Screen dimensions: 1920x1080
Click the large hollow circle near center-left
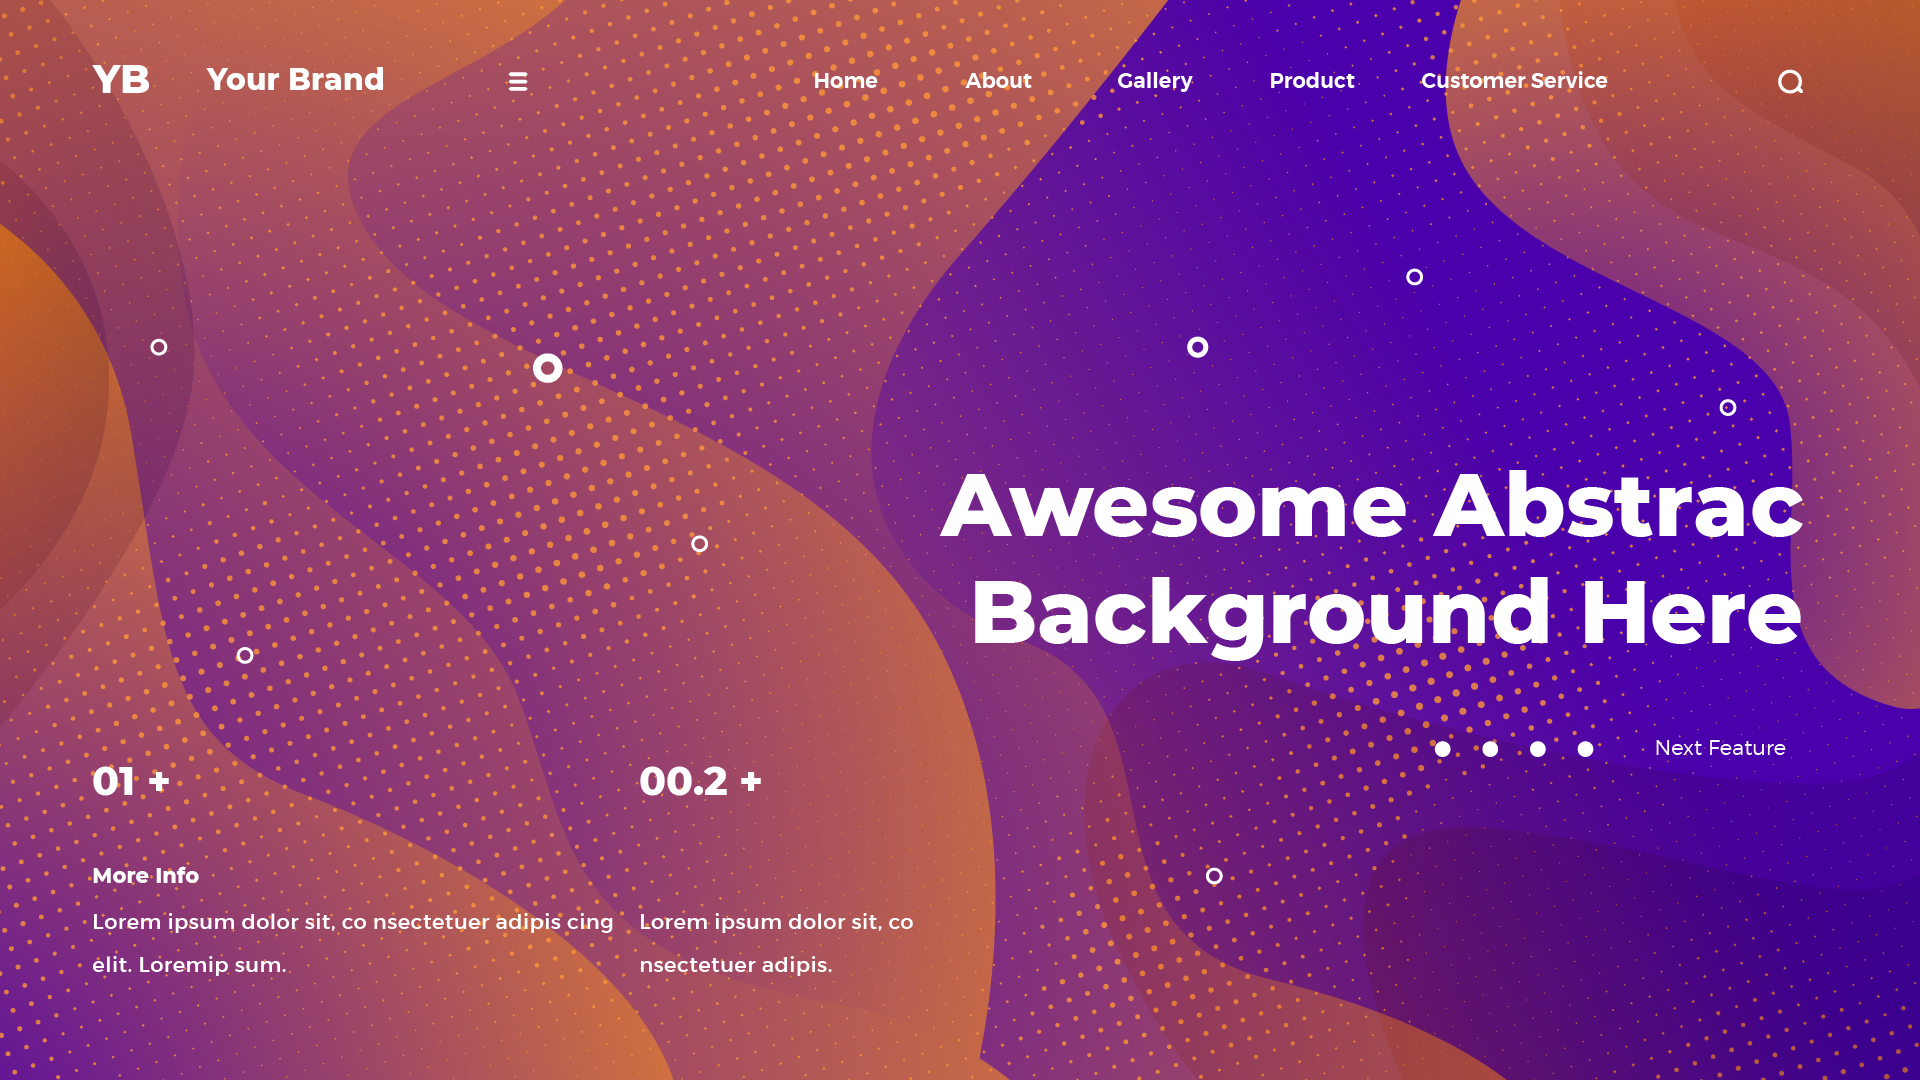click(x=546, y=367)
